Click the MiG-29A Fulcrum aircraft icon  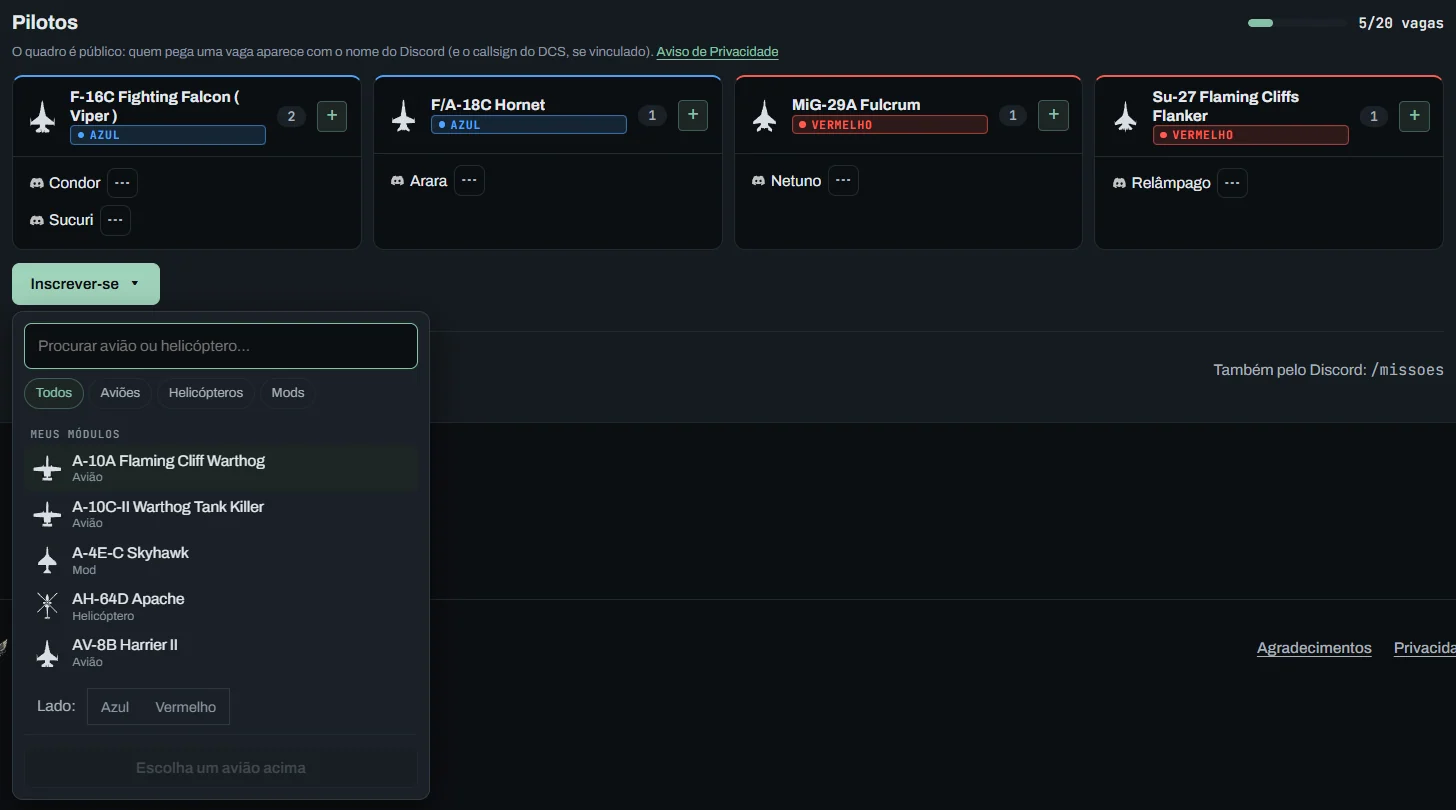click(x=764, y=116)
